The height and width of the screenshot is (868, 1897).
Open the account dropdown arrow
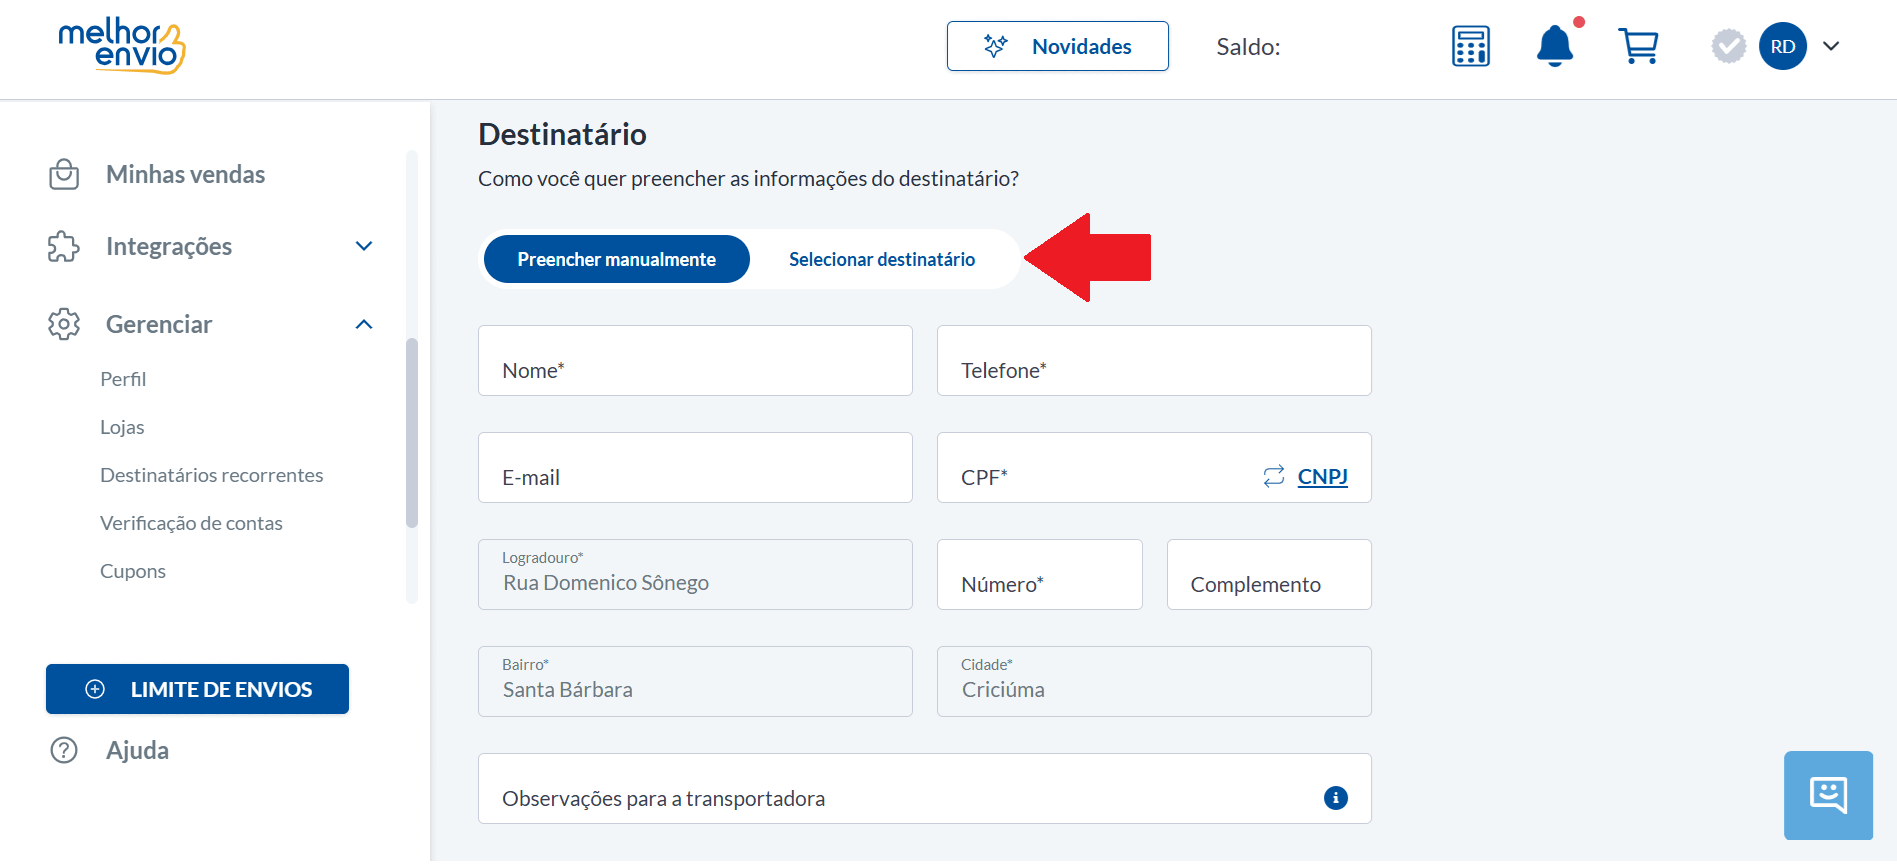tap(1831, 46)
